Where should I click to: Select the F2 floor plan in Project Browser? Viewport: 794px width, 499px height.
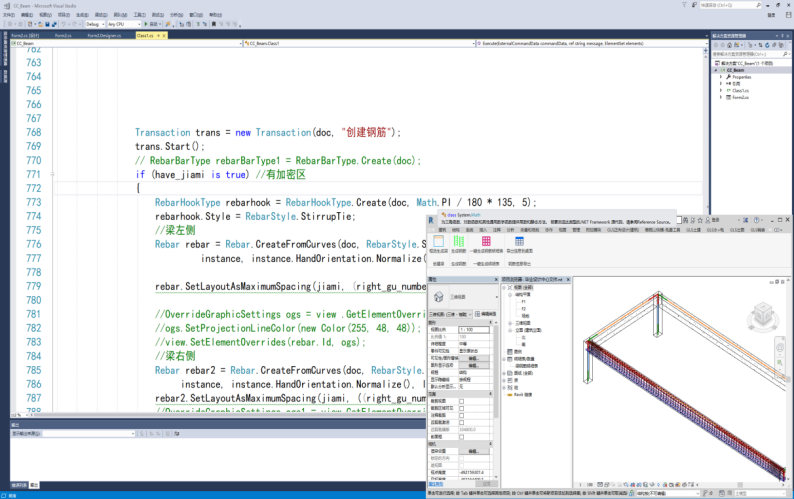[524, 309]
